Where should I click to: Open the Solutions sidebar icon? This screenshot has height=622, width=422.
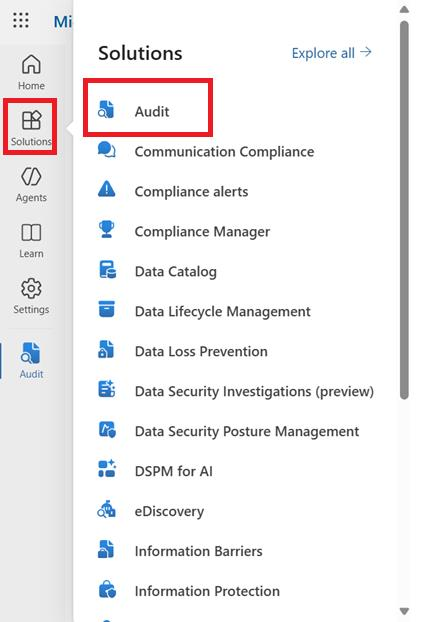coord(31,120)
